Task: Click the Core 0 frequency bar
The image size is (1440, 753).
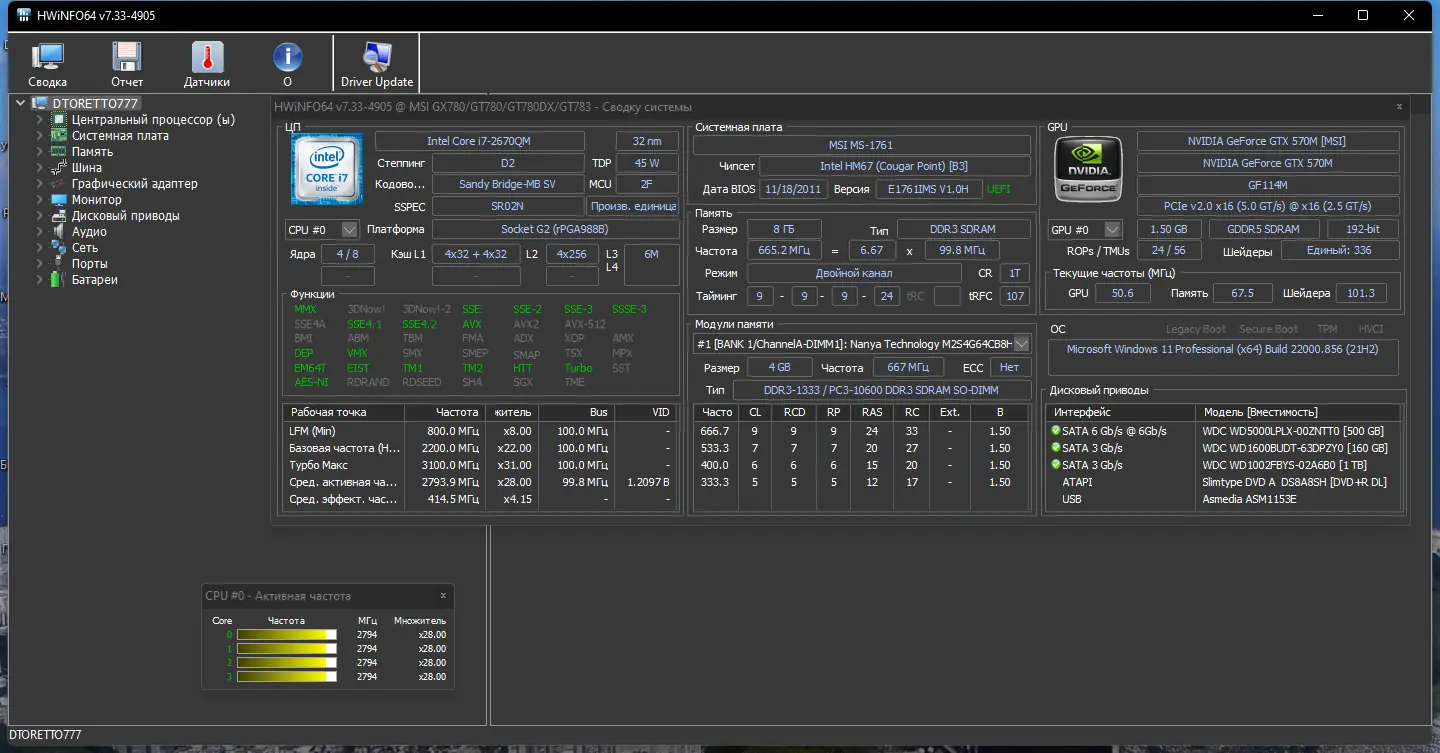Action: click(288, 635)
